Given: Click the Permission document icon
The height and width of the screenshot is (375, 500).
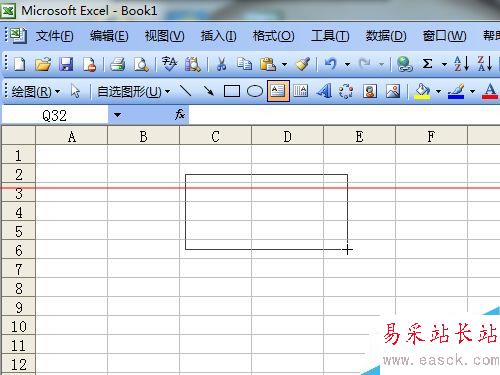Looking at the screenshot, I should [x=90, y=64].
